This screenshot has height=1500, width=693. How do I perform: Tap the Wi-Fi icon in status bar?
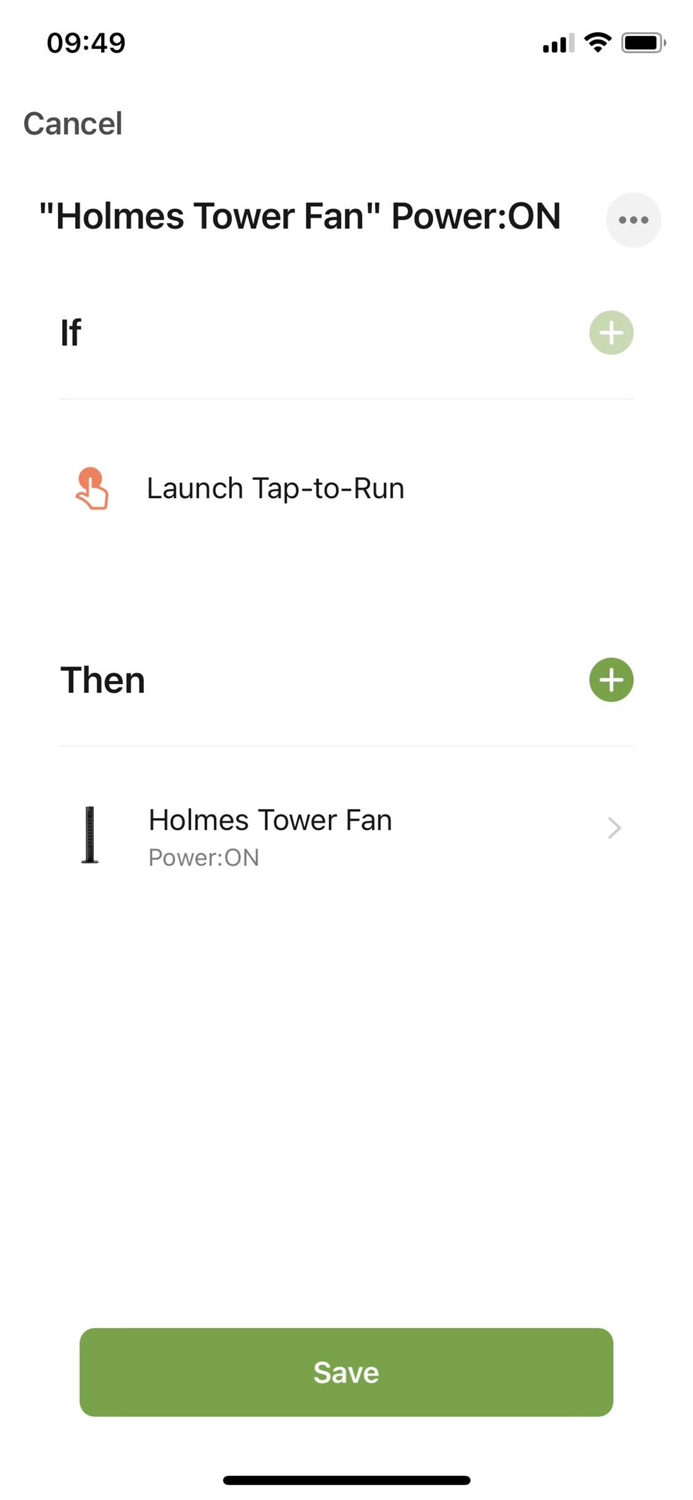598,42
